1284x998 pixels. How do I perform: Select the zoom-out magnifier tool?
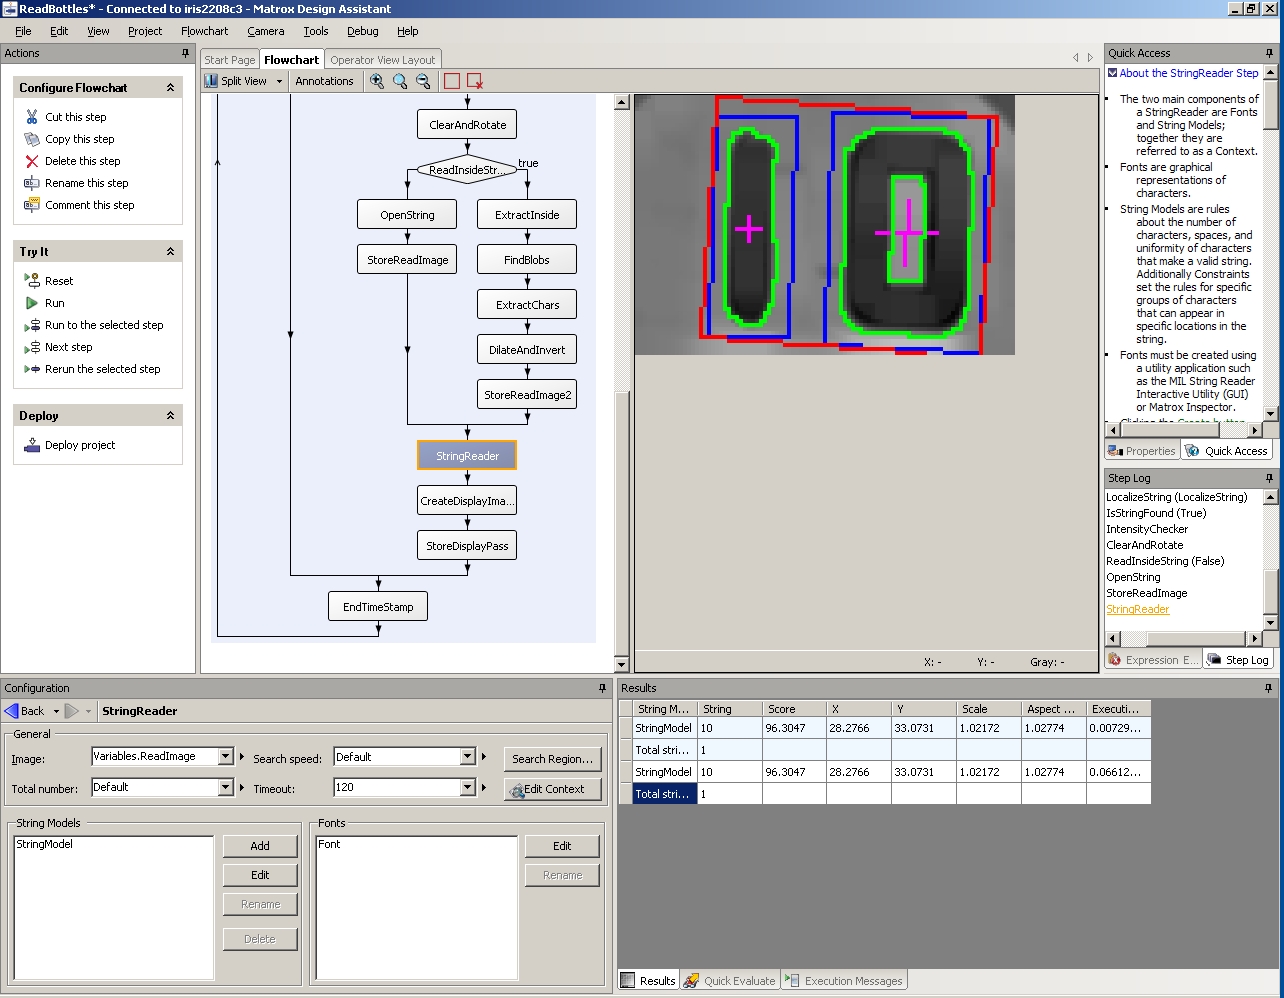423,81
